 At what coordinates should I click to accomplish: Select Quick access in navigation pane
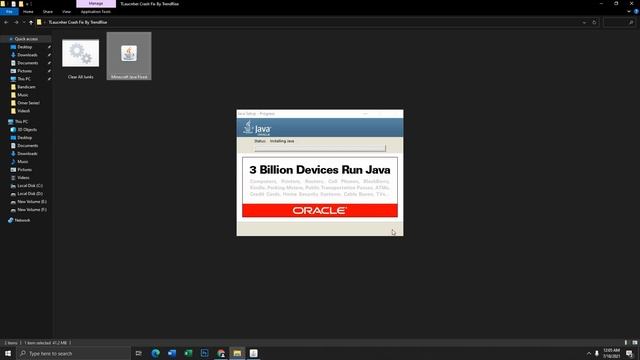coord(26,39)
